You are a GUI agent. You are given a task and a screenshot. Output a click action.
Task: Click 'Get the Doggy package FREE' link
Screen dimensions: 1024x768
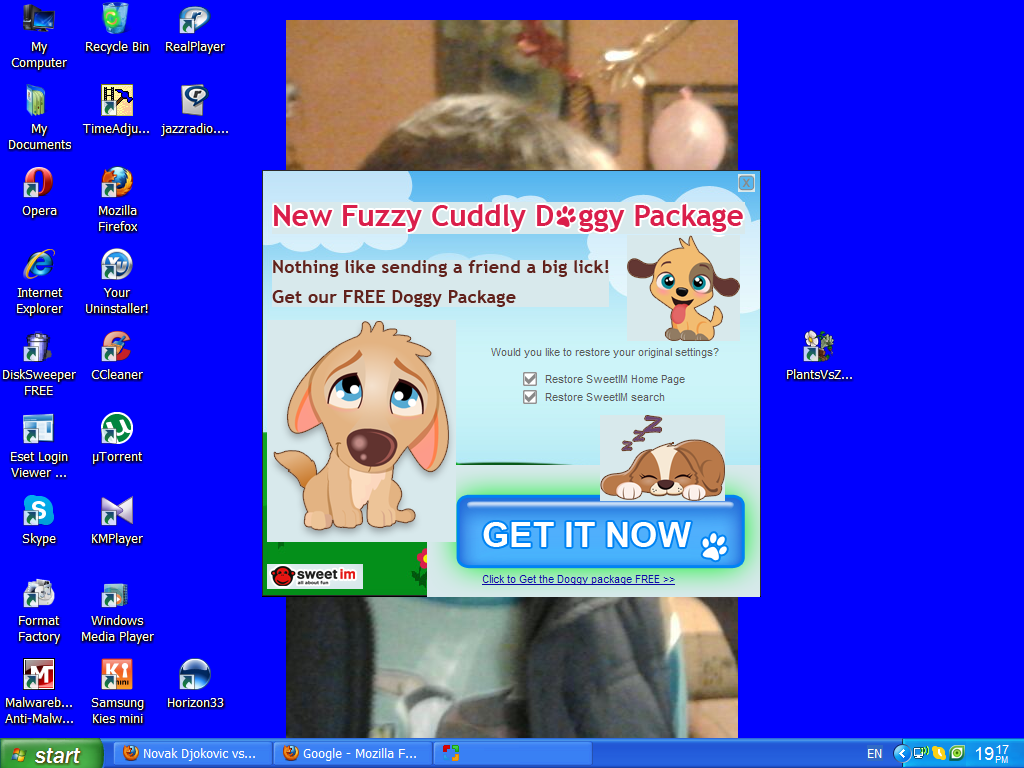tap(578, 579)
